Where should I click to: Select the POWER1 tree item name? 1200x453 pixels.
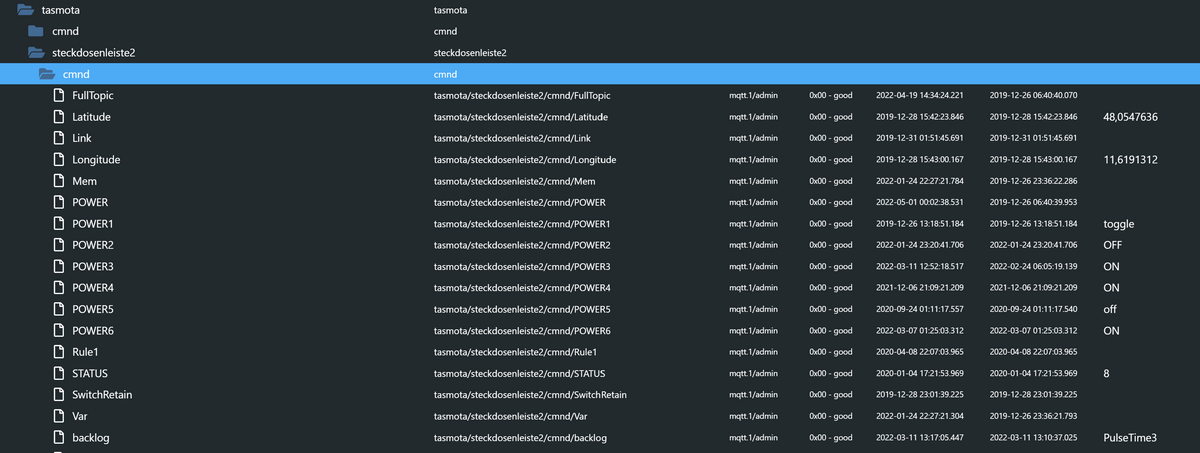[x=93, y=223]
